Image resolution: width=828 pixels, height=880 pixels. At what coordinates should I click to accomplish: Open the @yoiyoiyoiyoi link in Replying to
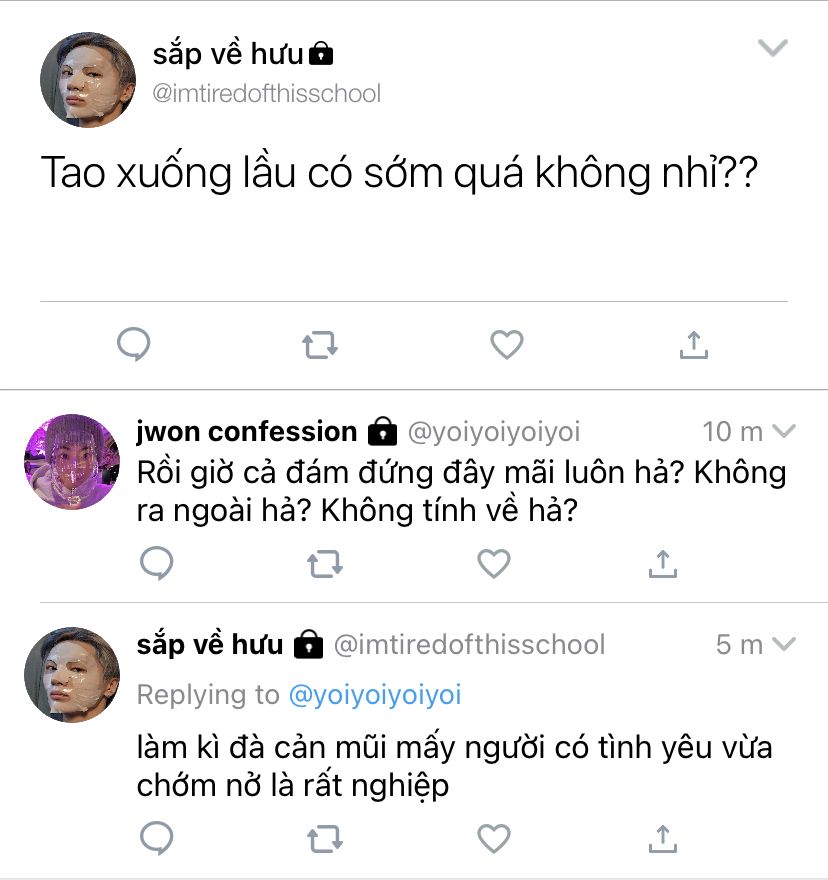tap(375, 695)
